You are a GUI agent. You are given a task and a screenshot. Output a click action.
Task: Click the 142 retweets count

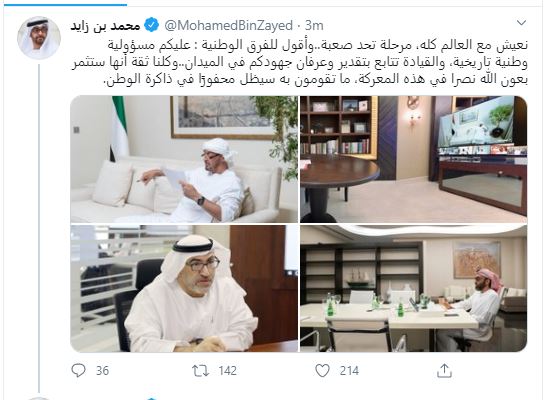point(227,371)
